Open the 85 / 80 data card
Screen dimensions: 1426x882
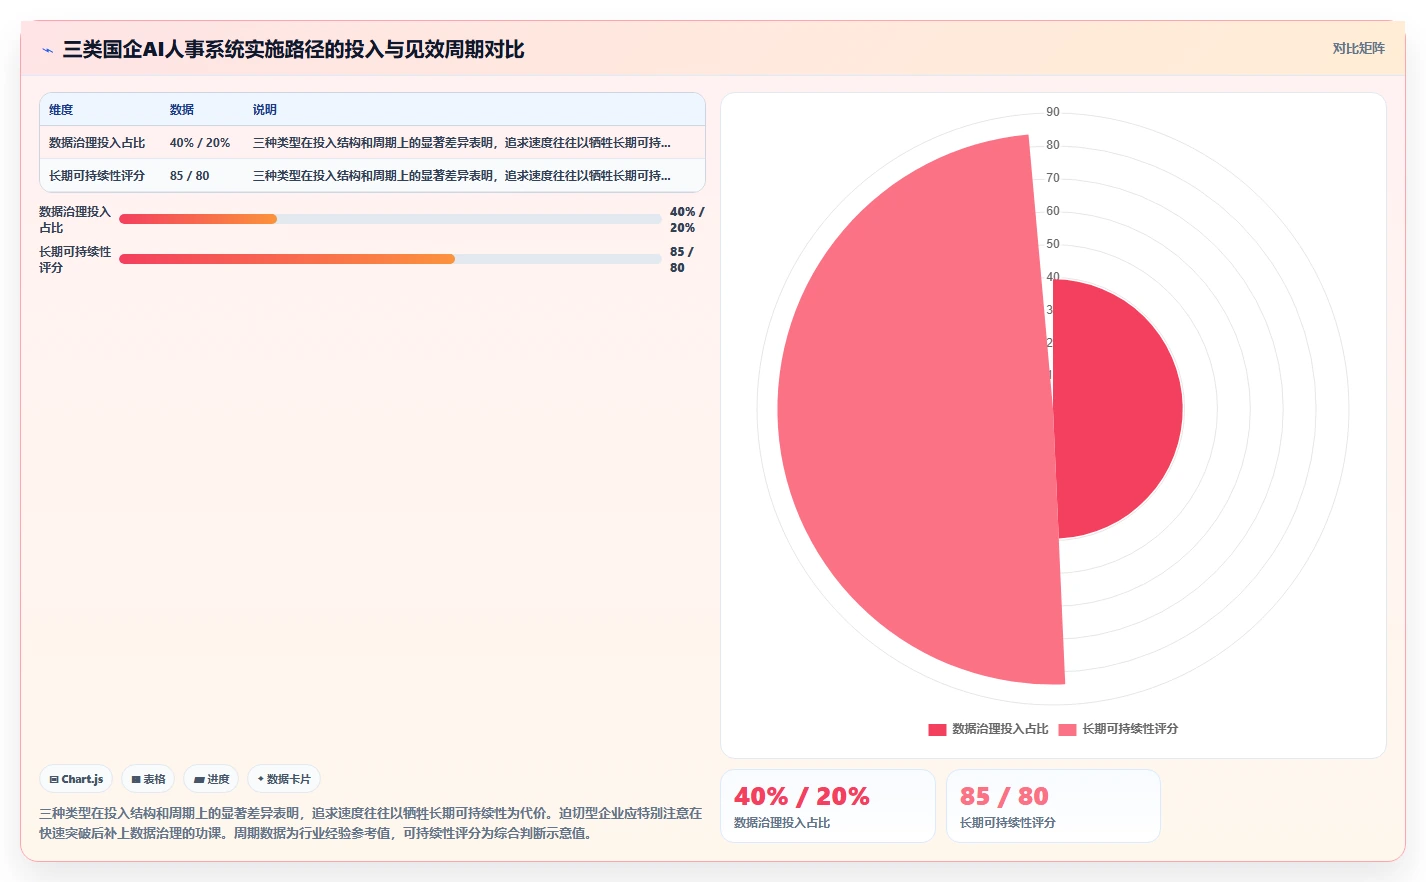click(1053, 806)
